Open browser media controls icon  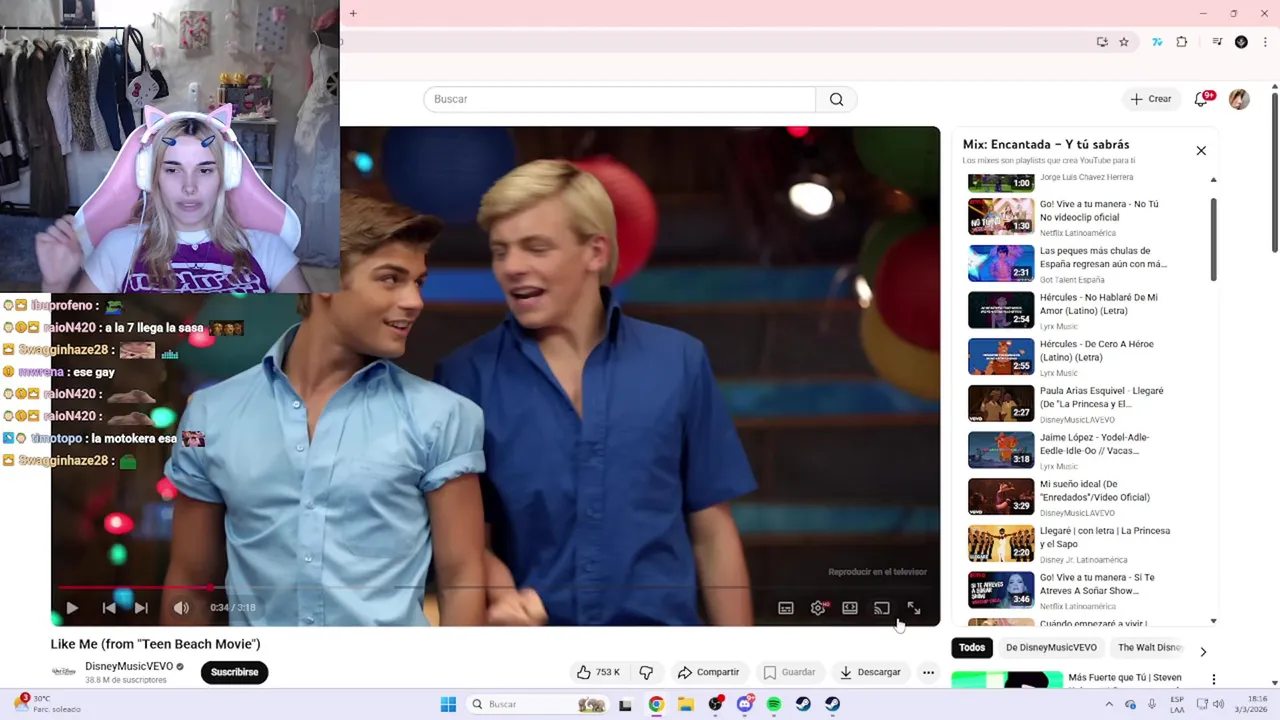1217,42
